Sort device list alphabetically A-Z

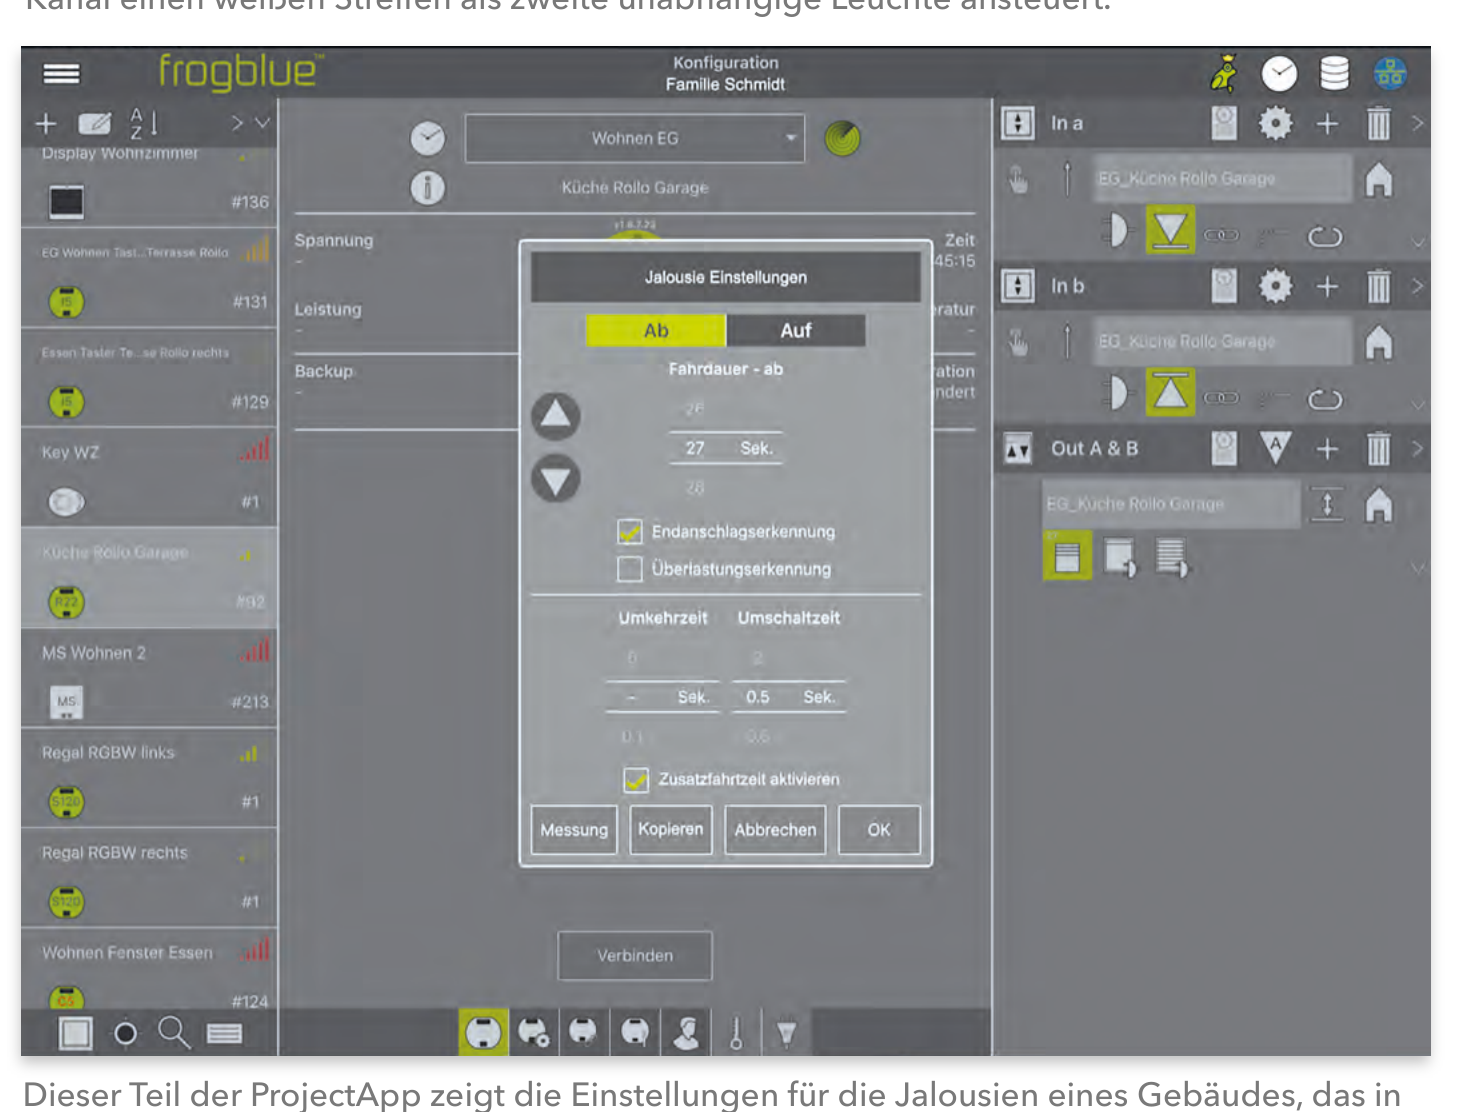tap(142, 123)
